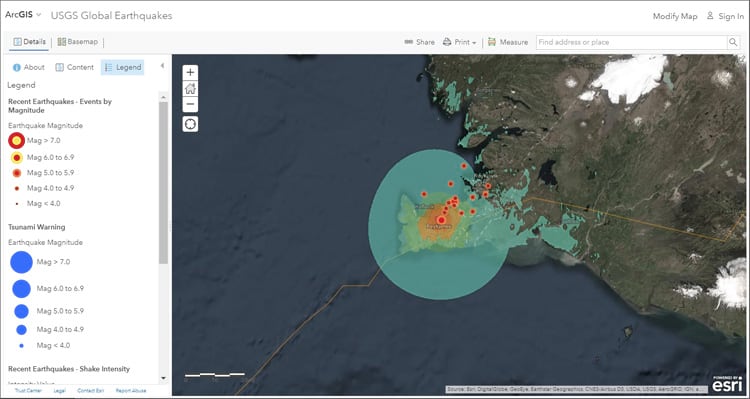Click the legend scrollbar down arrow
Screen dimensions: 750x399
(x=164, y=378)
